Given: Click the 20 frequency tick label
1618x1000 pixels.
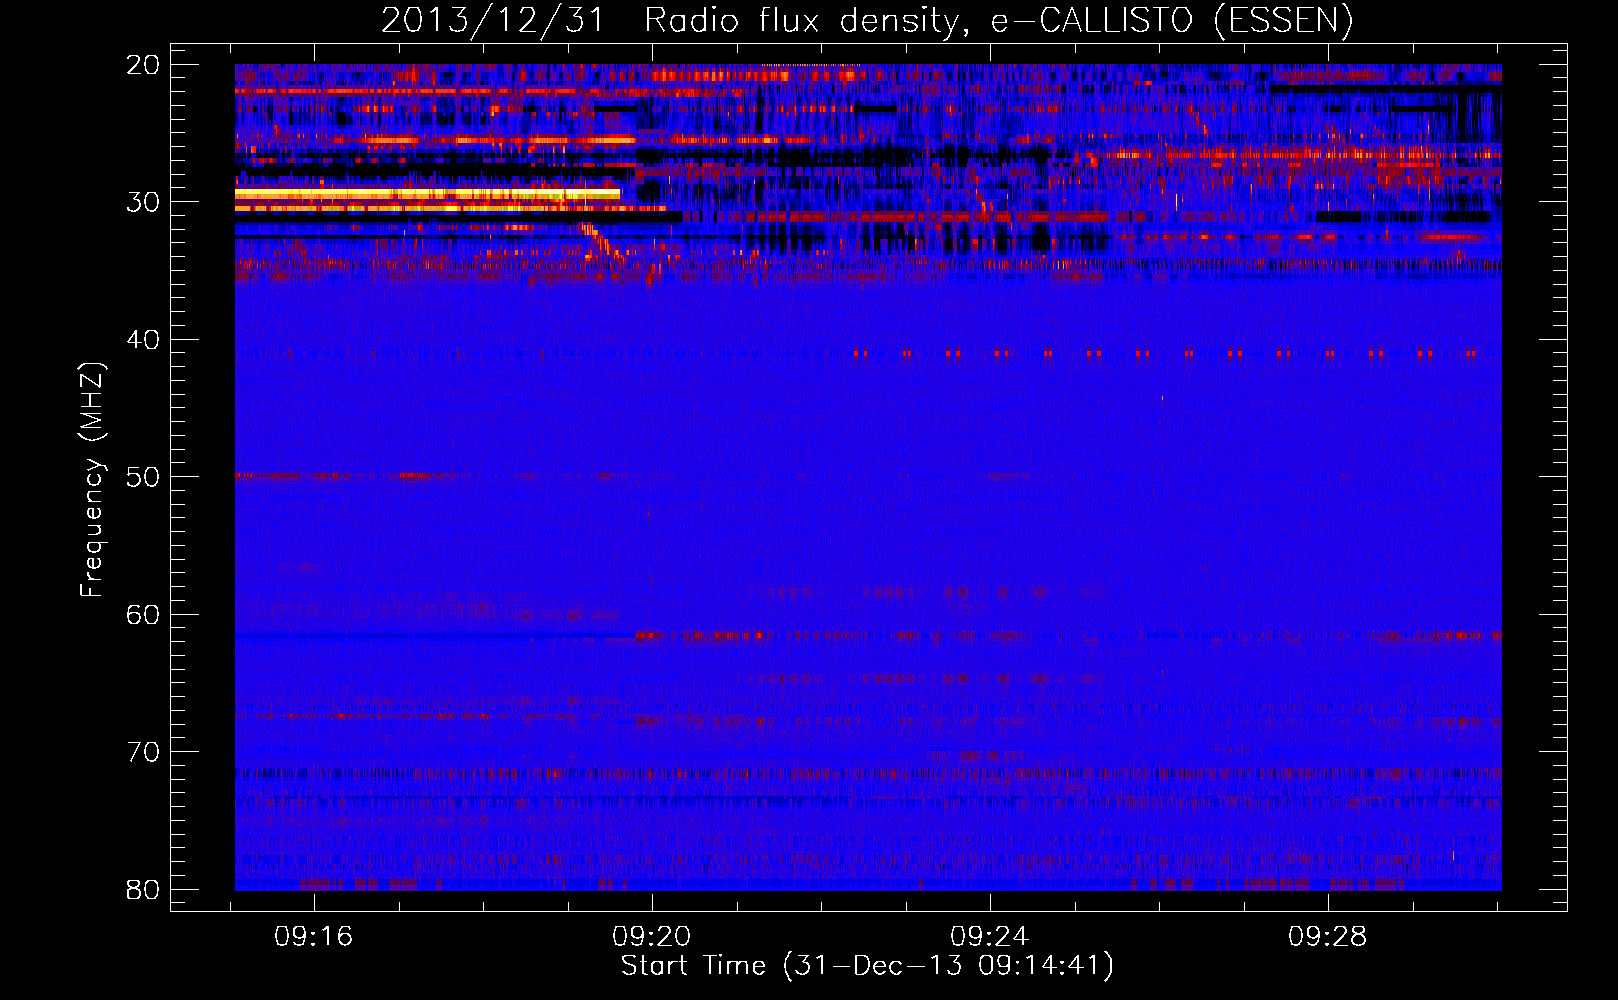Looking at the screenshot, I should [x=144, y=65].
